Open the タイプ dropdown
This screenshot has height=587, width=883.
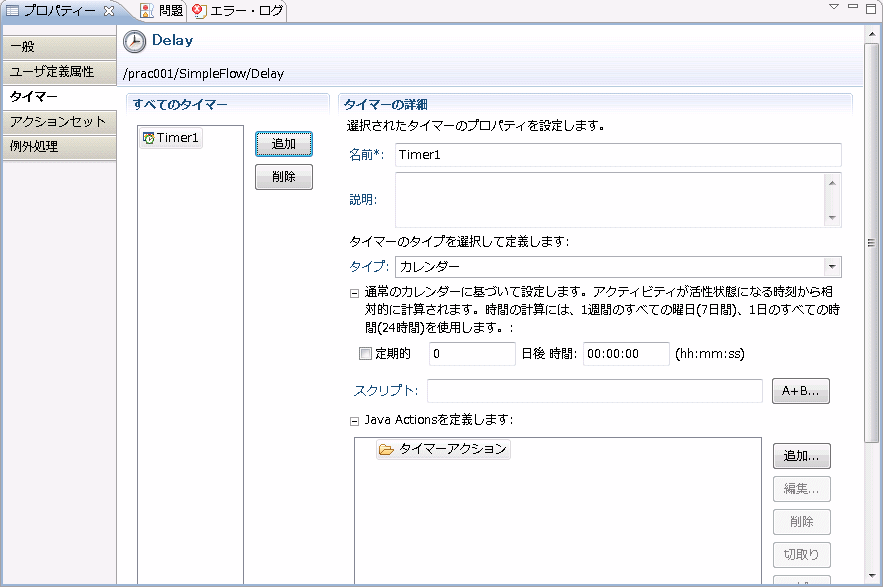(x=831, y=267)
